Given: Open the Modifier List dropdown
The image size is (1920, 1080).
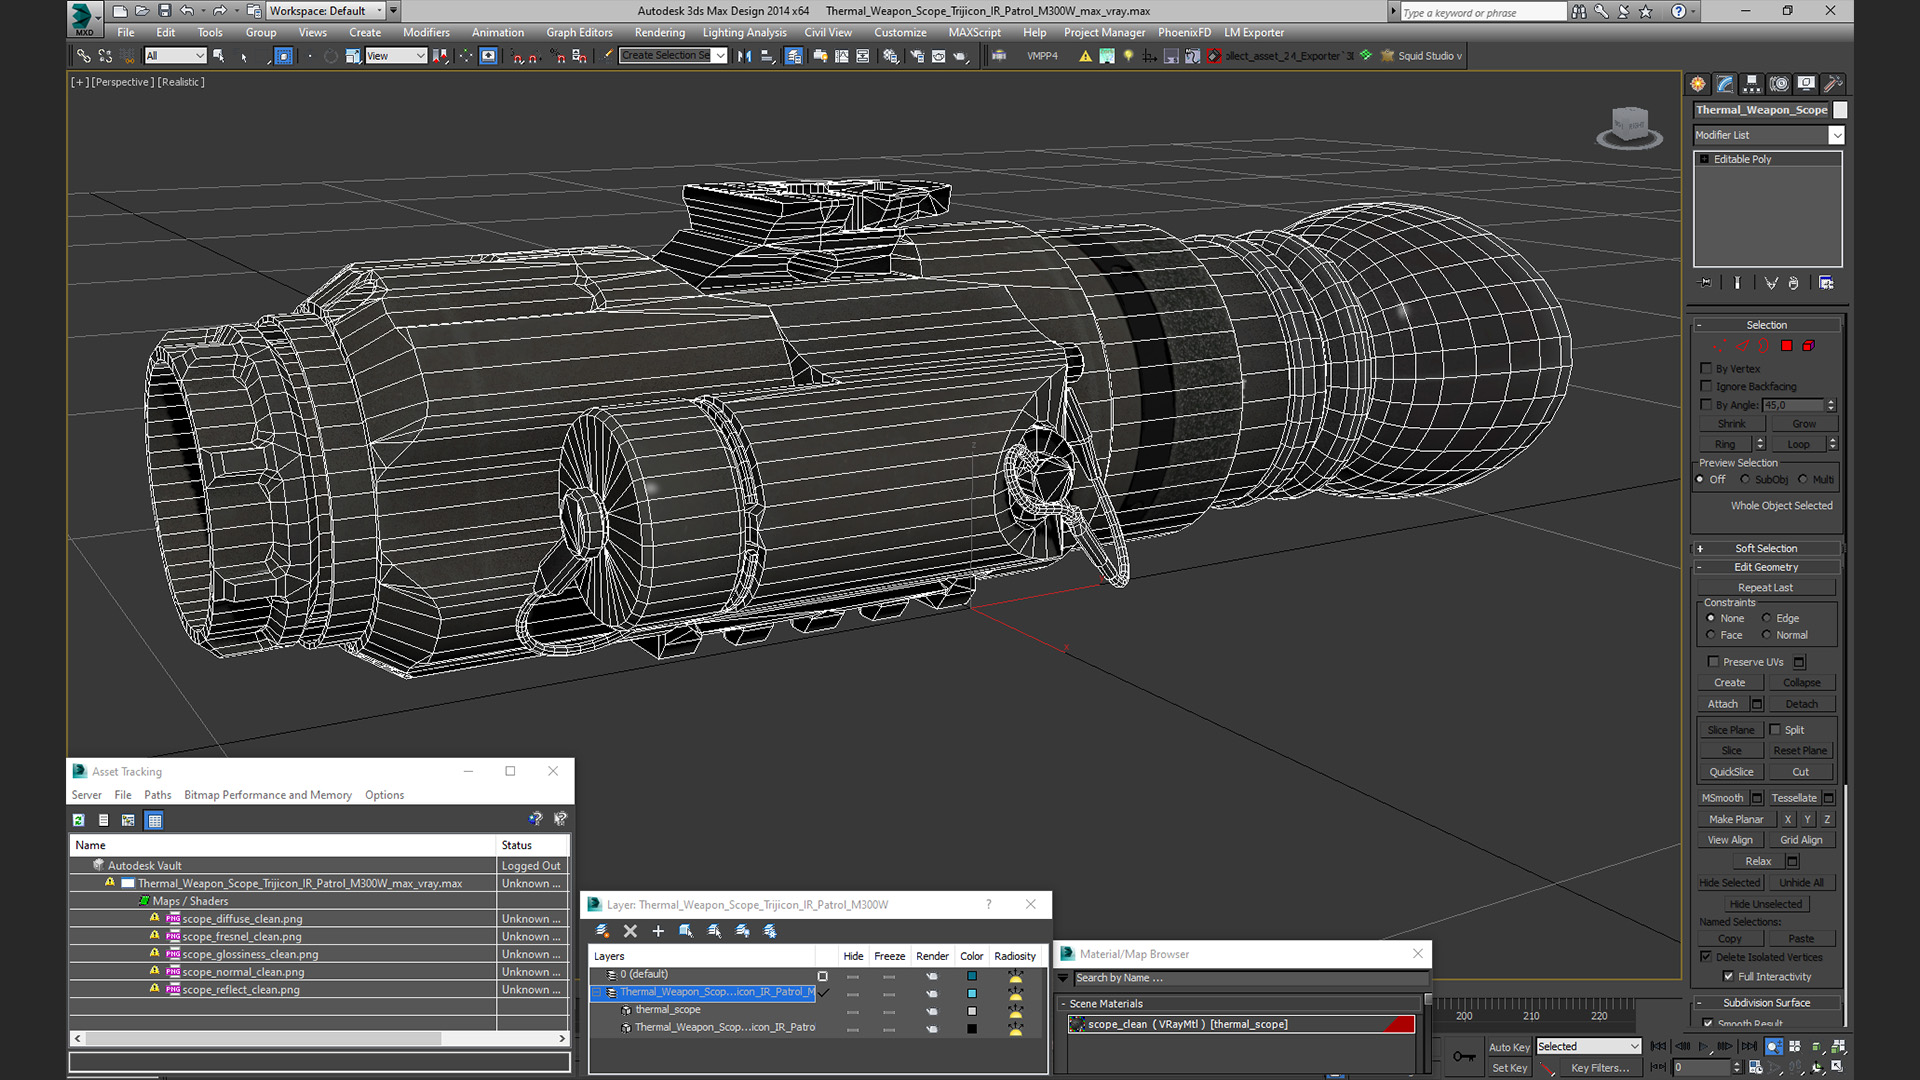Looking at the screenshot, I should pos(1768,135).
